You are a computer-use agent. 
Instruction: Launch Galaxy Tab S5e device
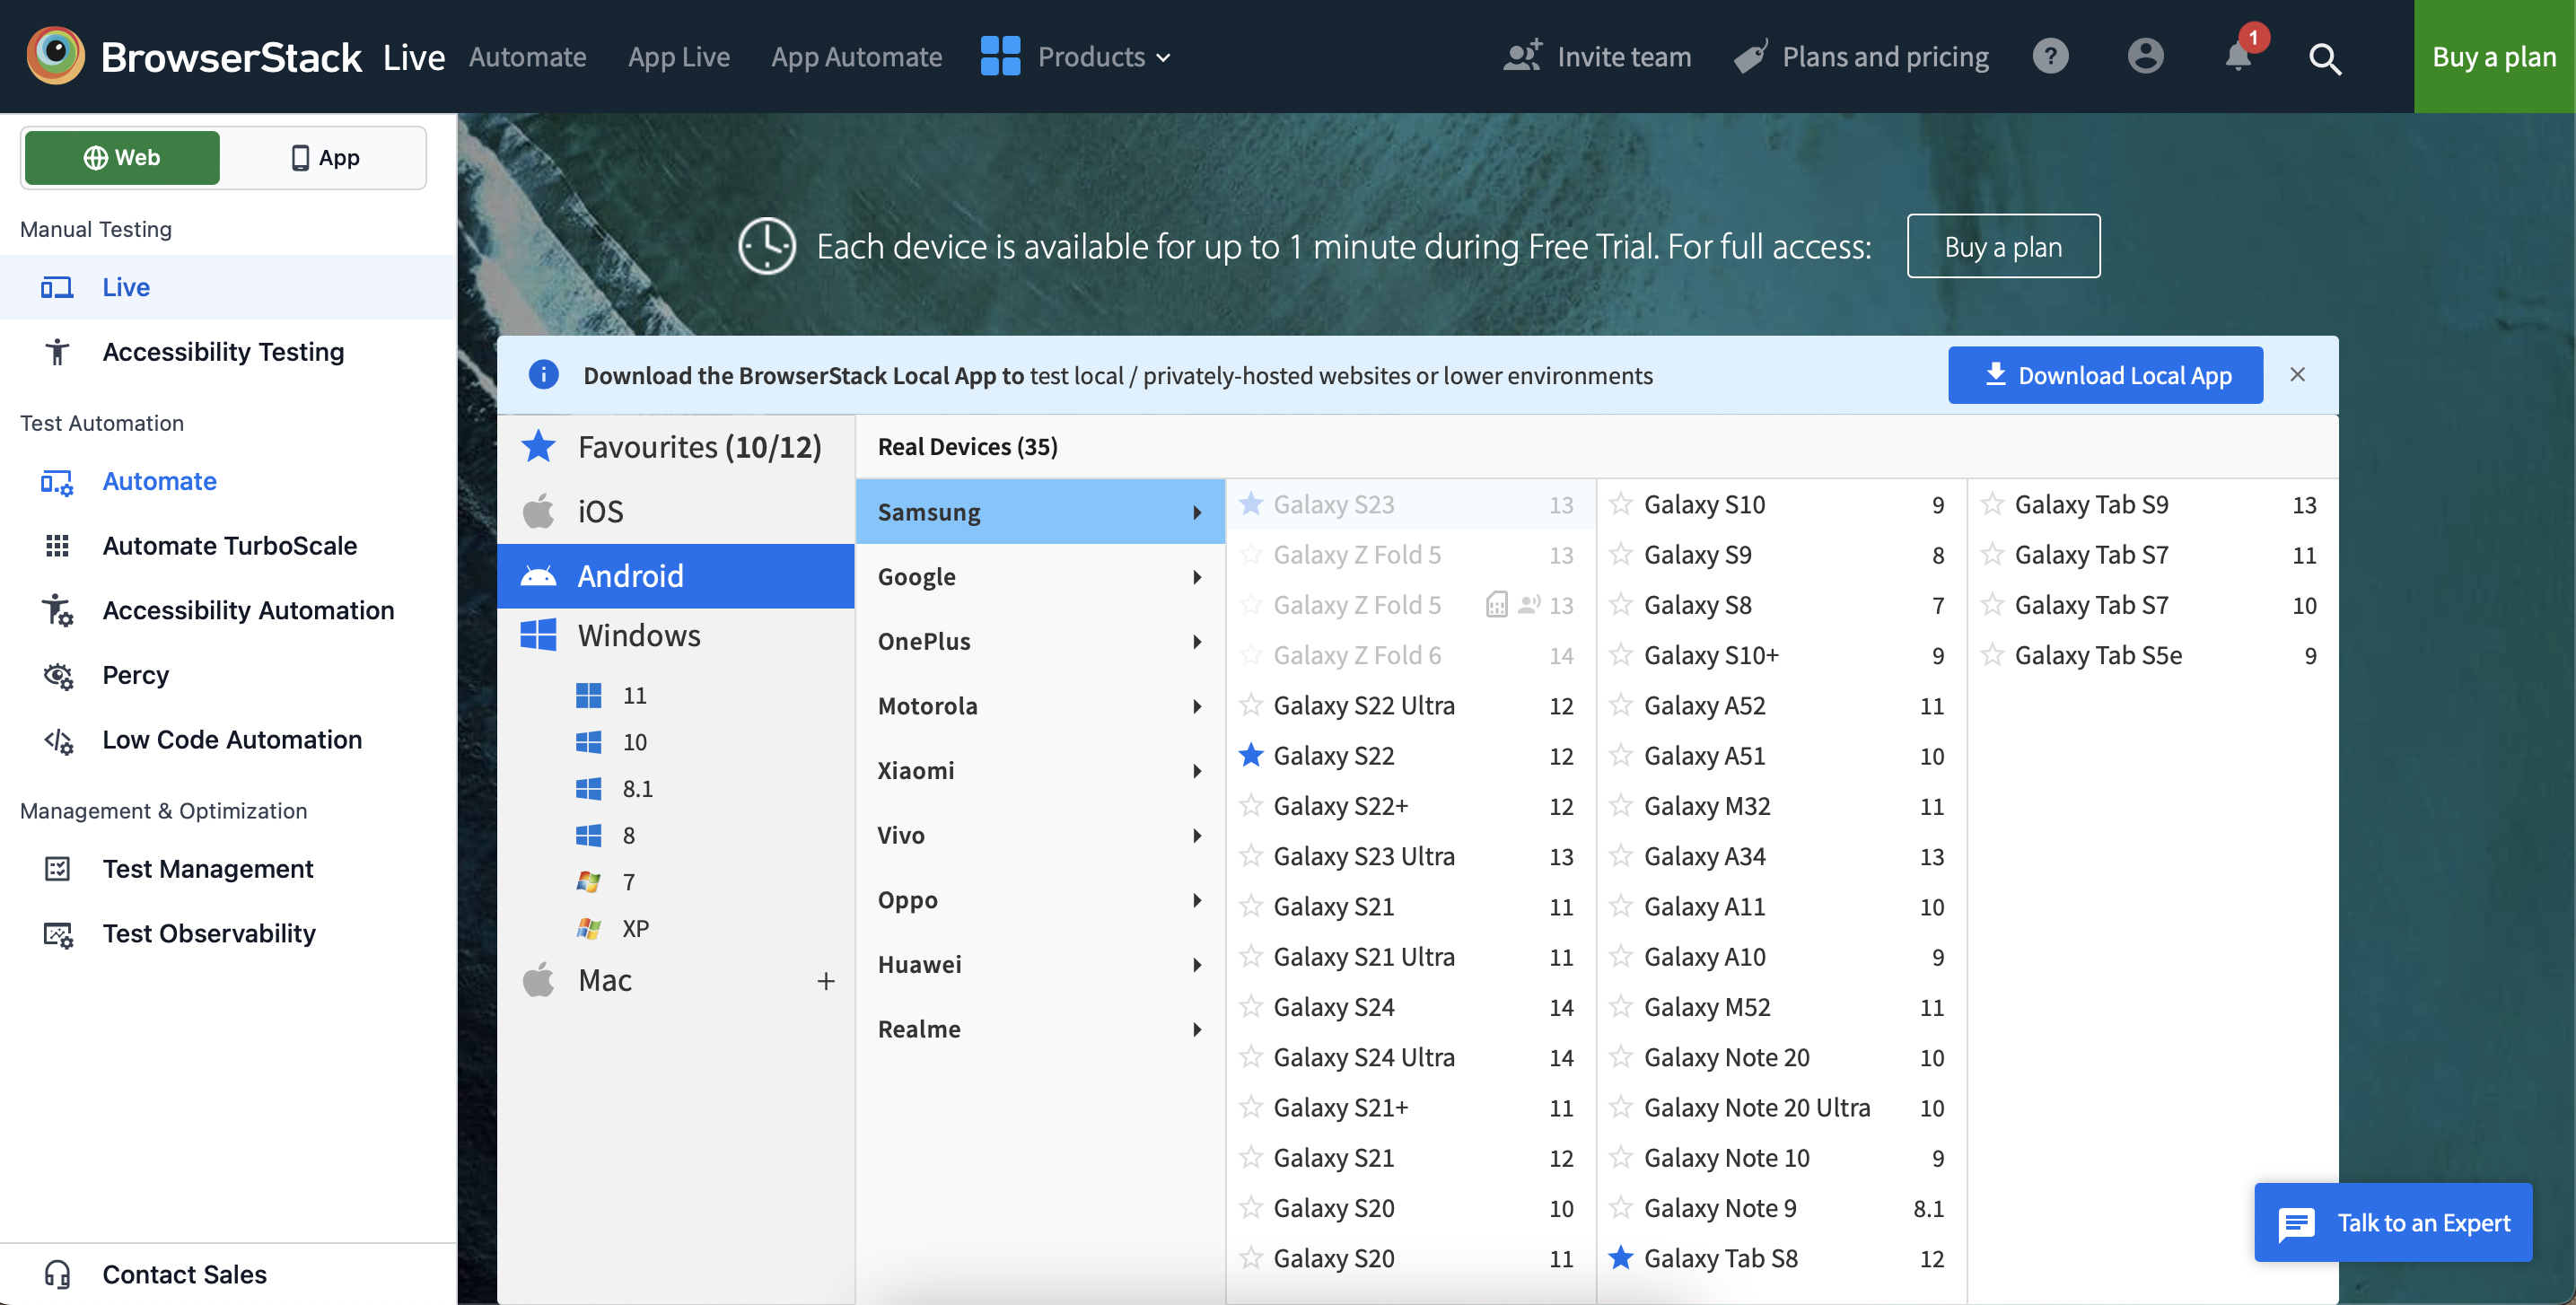pyautogui.click(x=2152, y=655)
